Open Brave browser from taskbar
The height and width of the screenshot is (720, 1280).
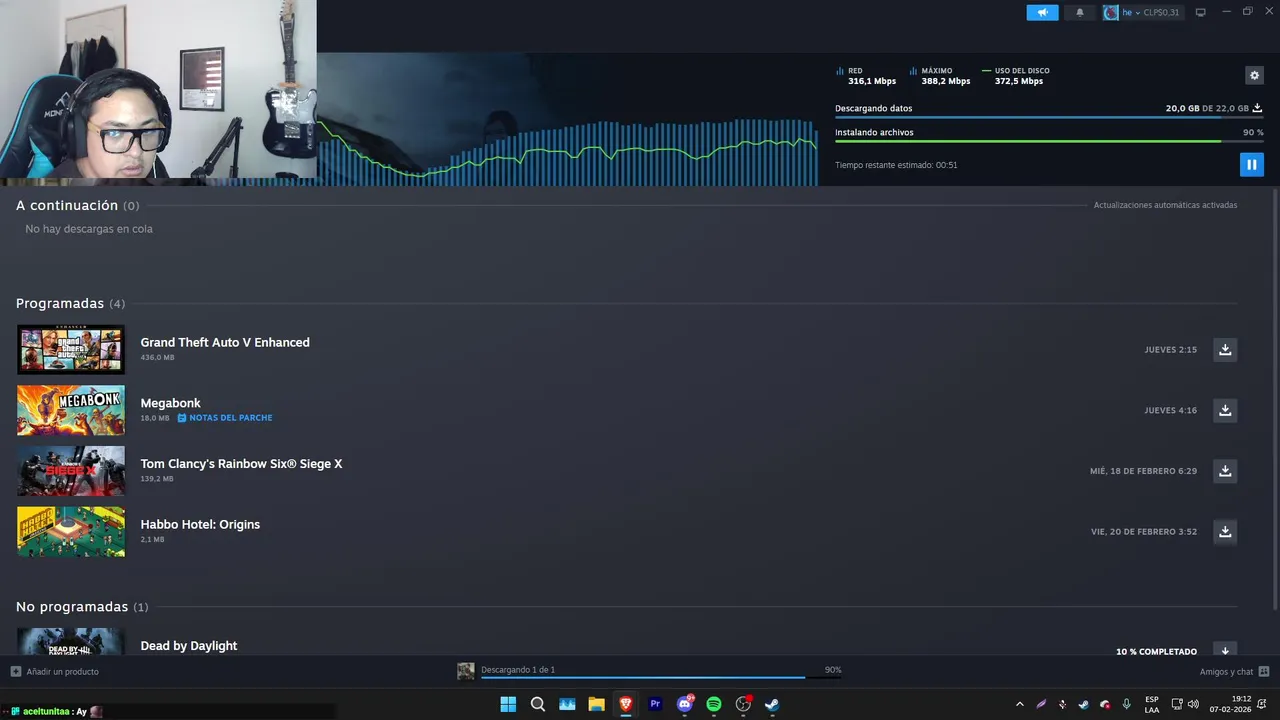pyautogui.click(x=626, y=704)
